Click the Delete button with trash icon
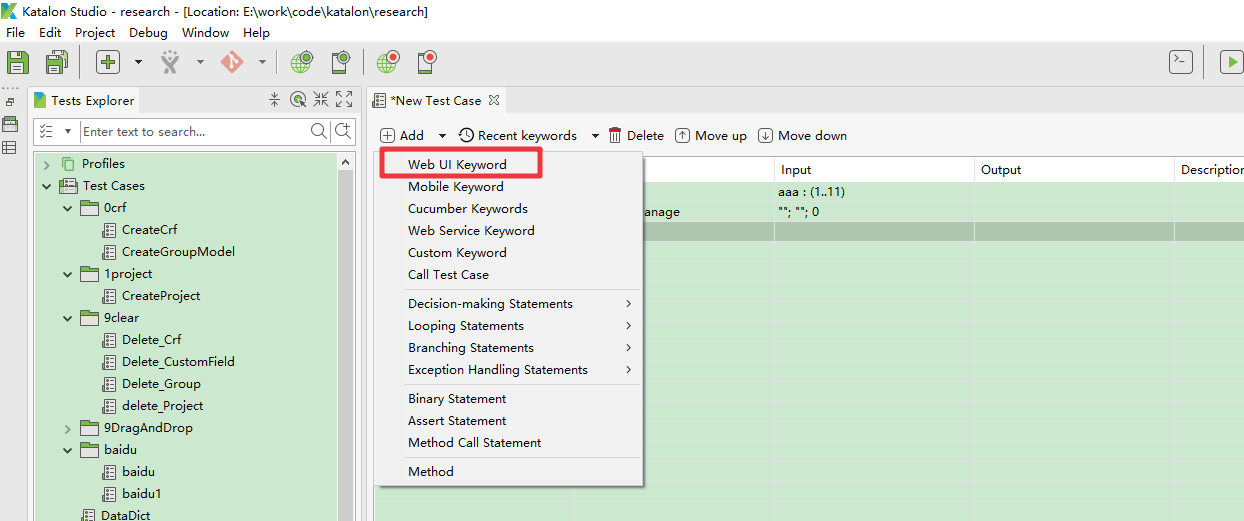 pyautogui.click(x=636, y=135)
